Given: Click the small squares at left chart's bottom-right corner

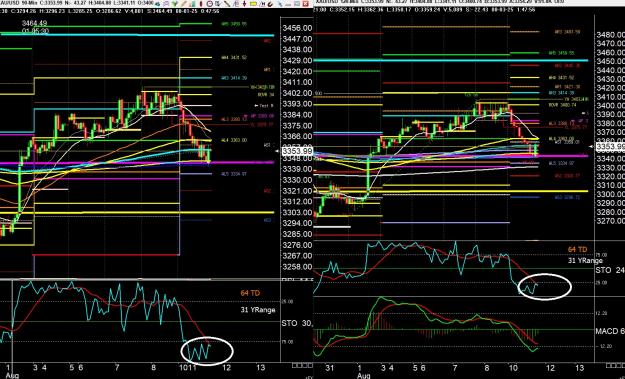Looking at the screenshot, I should pyautogui.click(x=302, y=365).
